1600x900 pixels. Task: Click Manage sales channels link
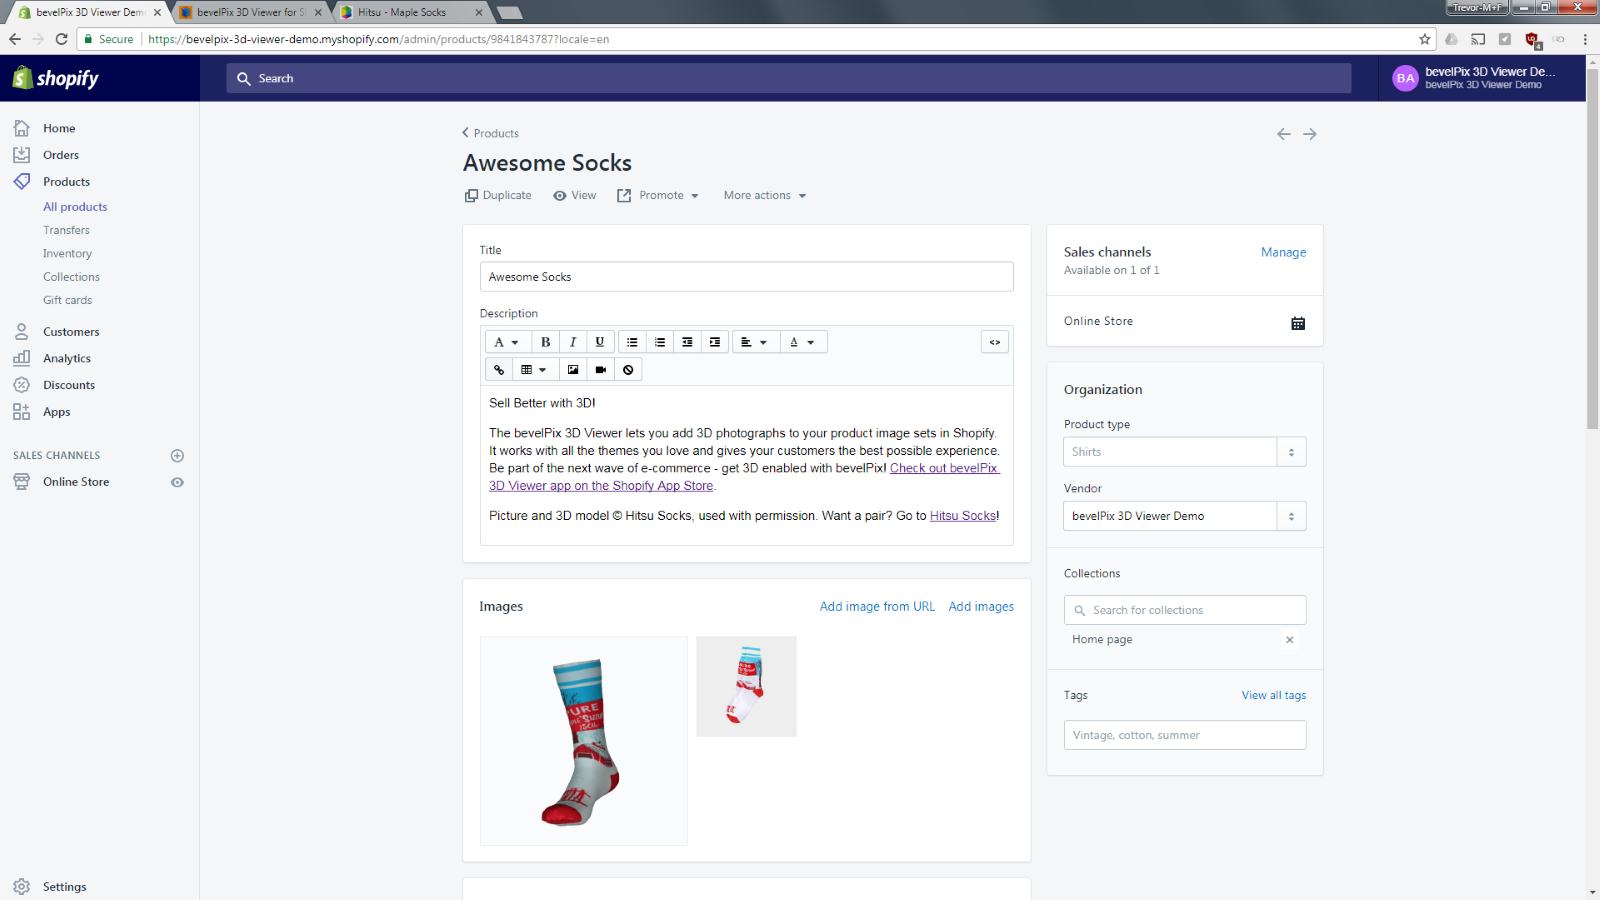click(1283, 252)
